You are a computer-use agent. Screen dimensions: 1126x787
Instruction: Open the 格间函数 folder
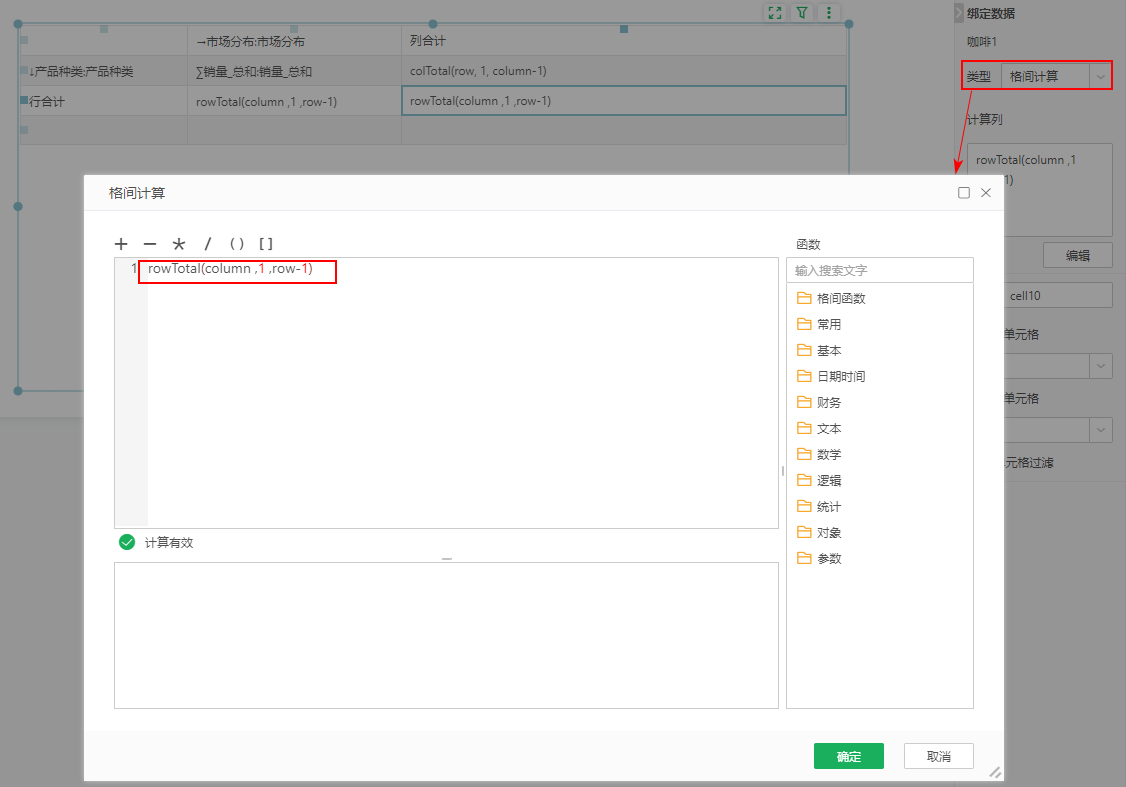832,298
